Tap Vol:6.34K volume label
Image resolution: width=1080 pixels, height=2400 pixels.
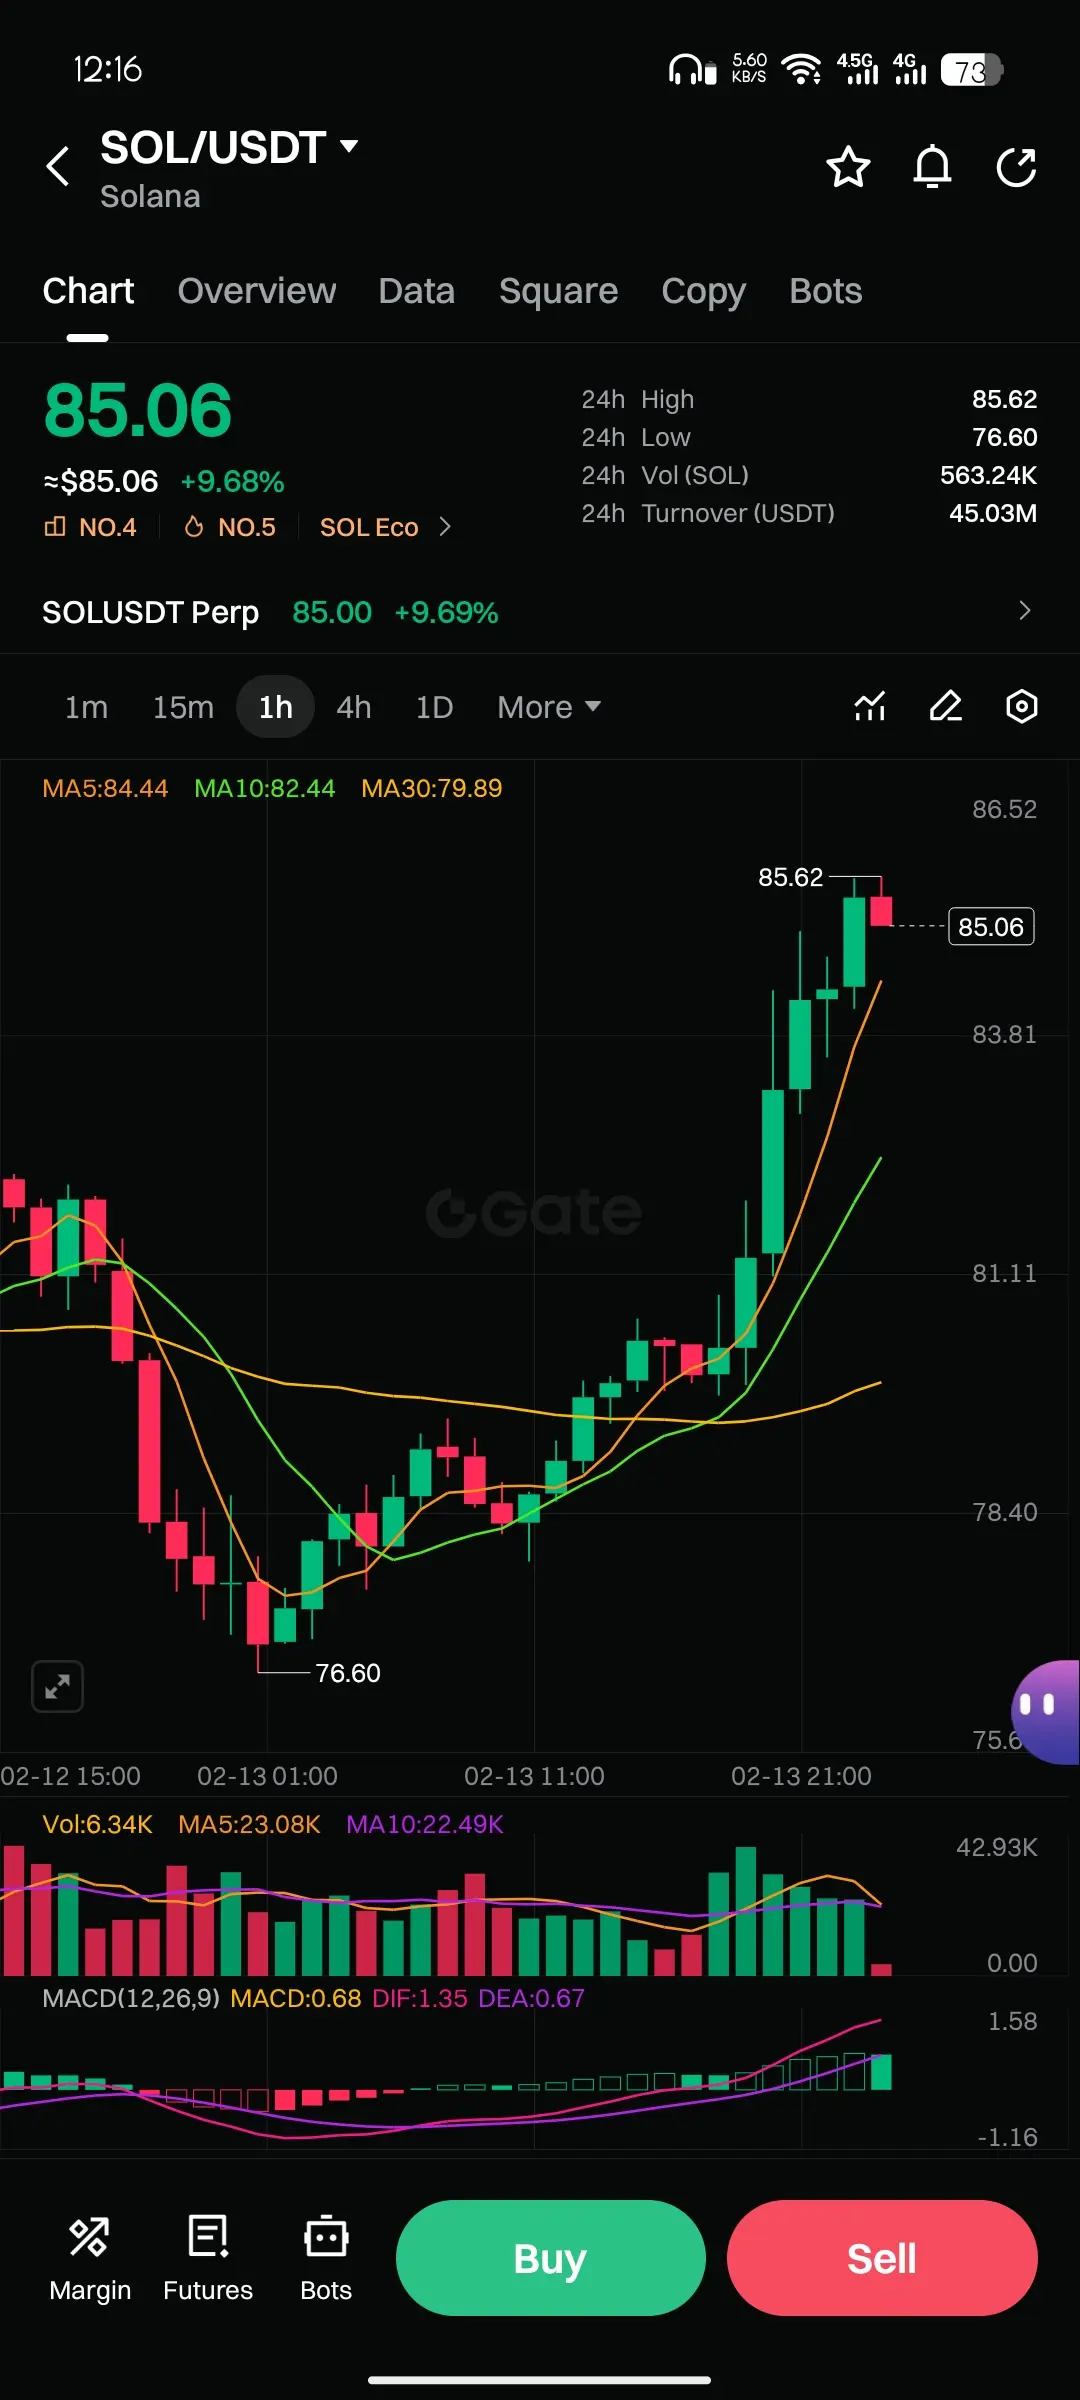(x=97, y=1824)
